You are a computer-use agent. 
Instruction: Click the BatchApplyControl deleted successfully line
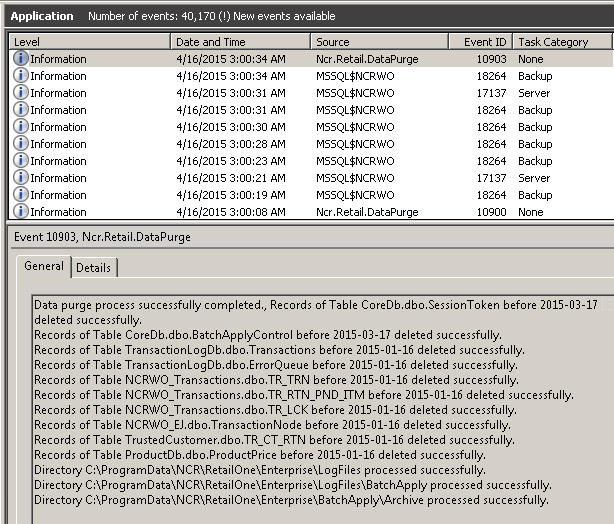click(268, 335)
